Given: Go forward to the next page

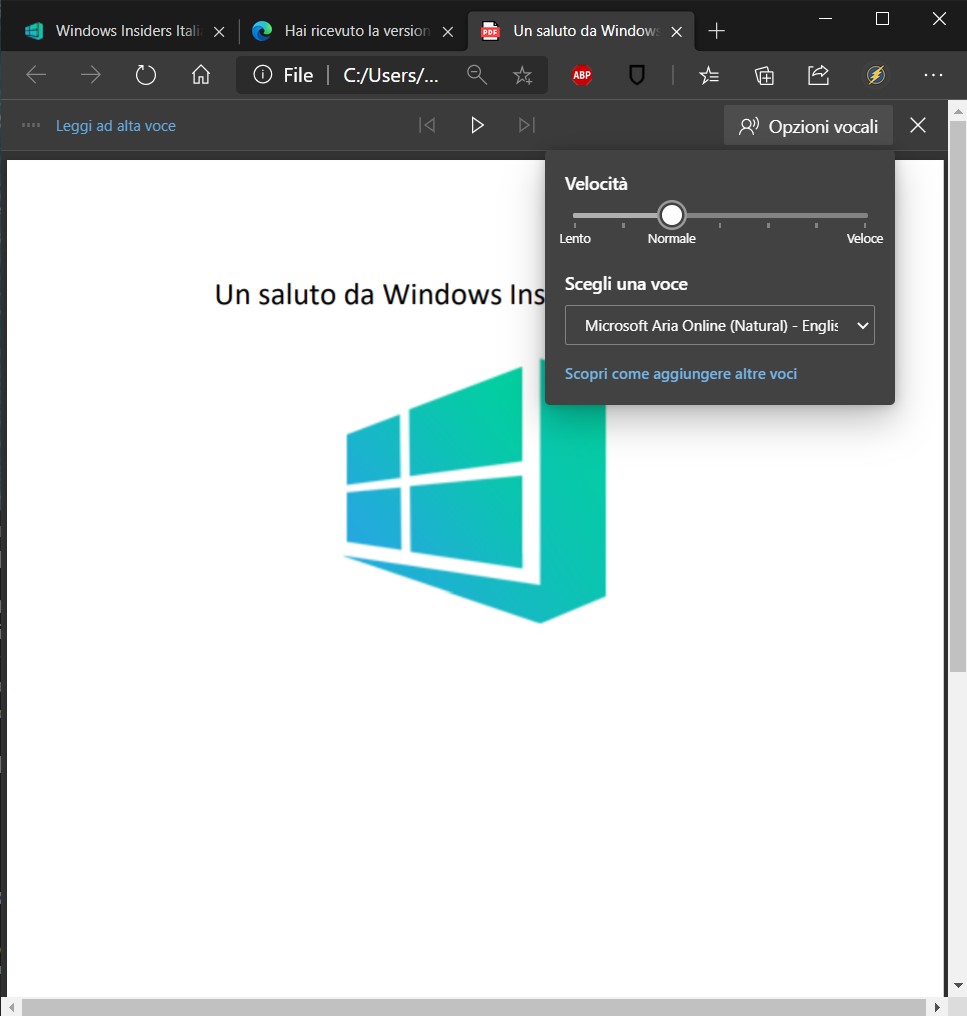Looking at the screenshot, I should click(x=91, y=75).
